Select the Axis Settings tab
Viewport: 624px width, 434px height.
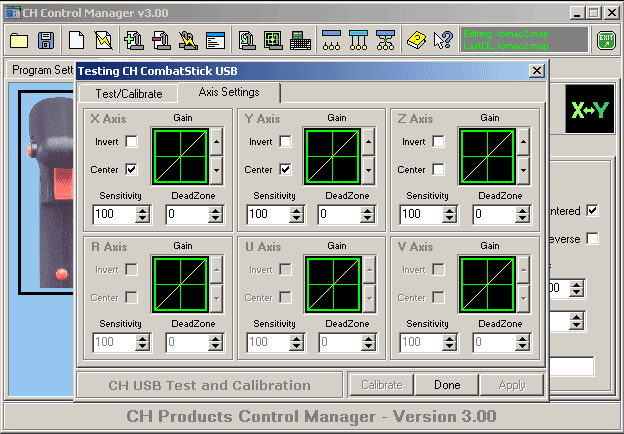coord(229,92)
